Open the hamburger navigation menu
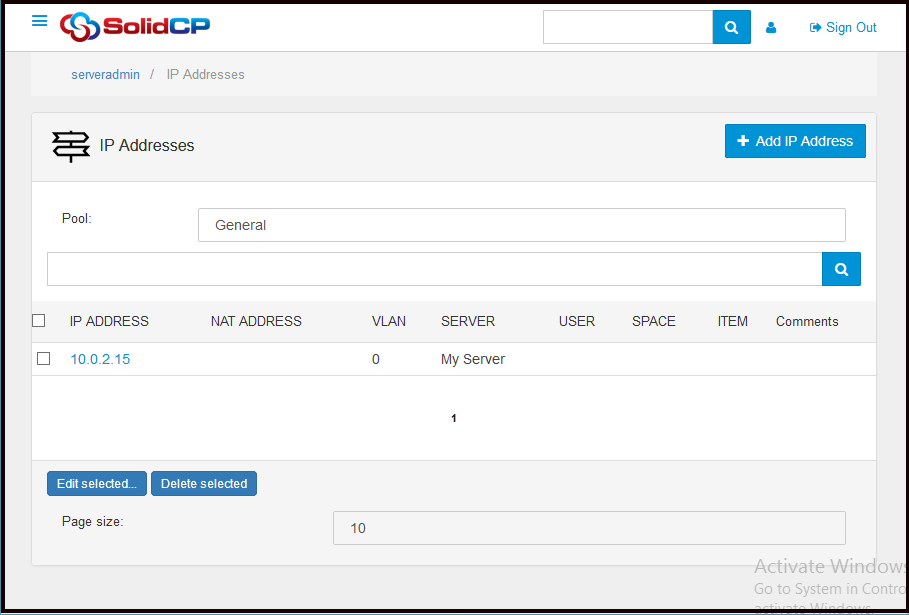Viewport: 909px width, 615px height. [40, 21]
